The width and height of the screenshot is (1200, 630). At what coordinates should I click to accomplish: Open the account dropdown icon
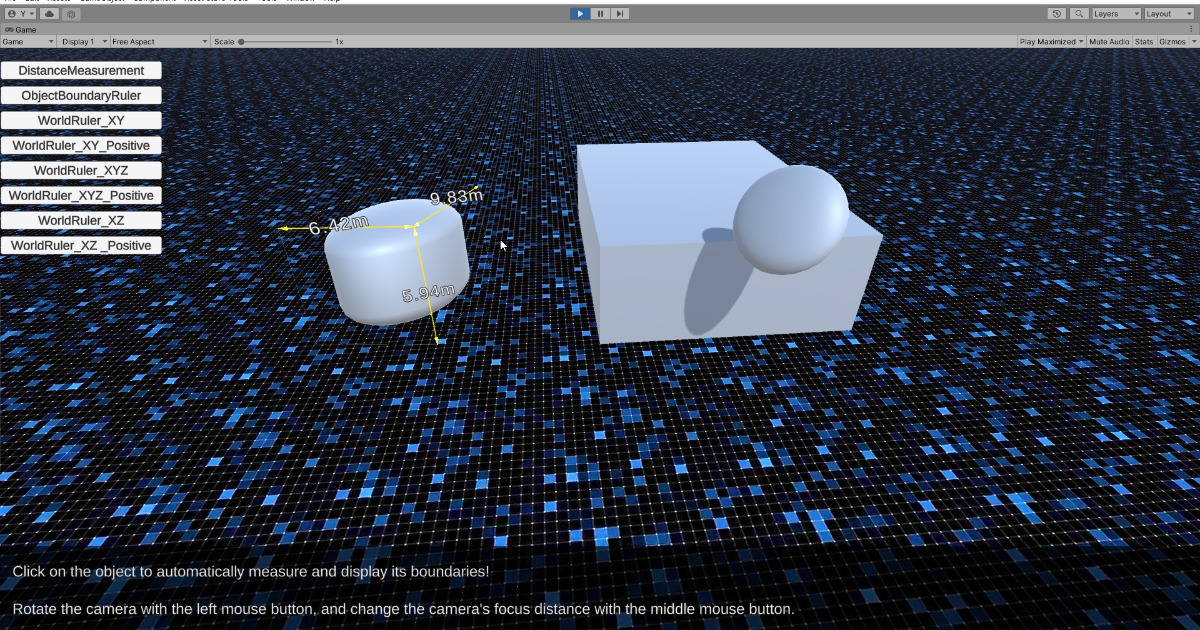tap(20, 14)
